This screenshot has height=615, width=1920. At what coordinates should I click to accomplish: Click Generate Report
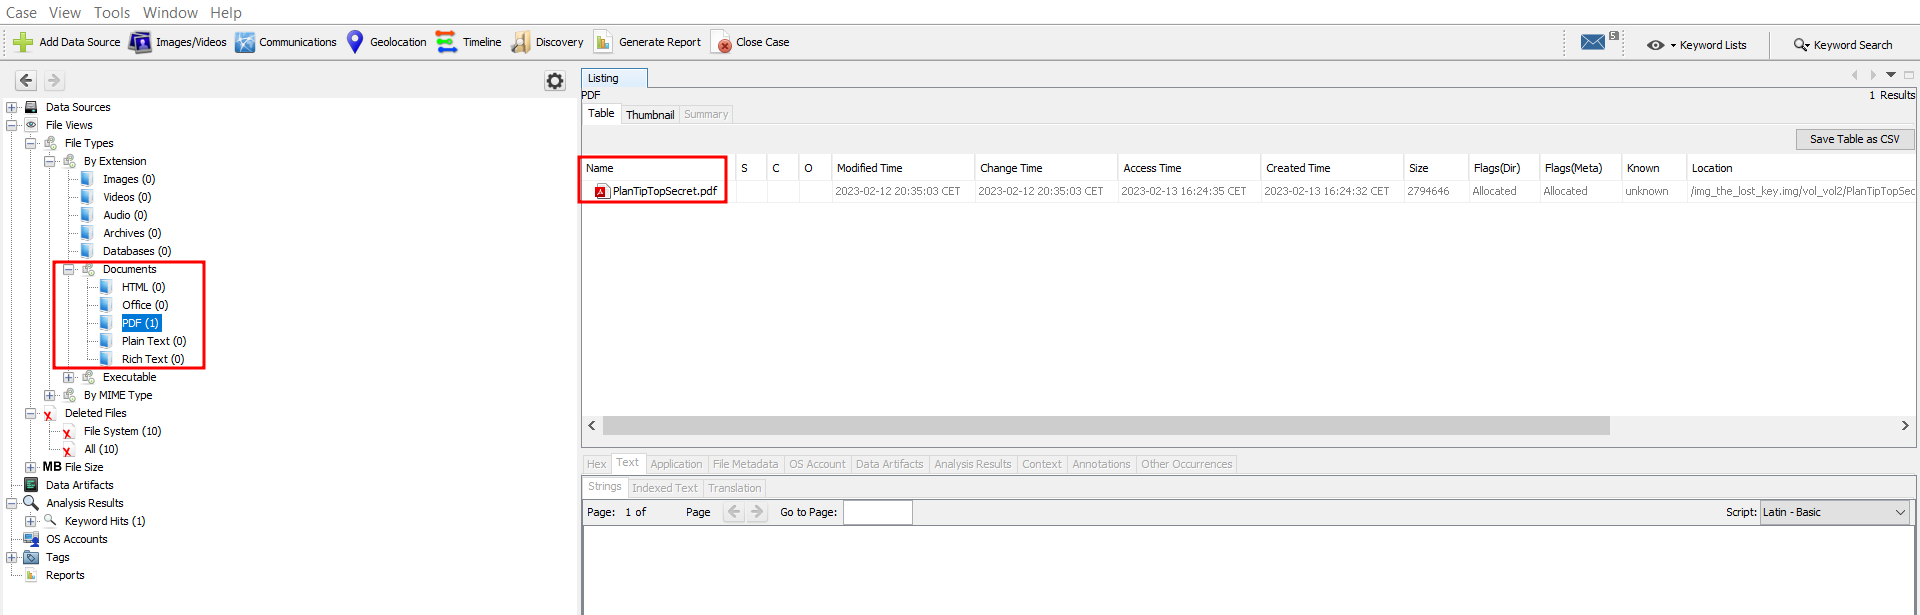[x=648, y=42]
